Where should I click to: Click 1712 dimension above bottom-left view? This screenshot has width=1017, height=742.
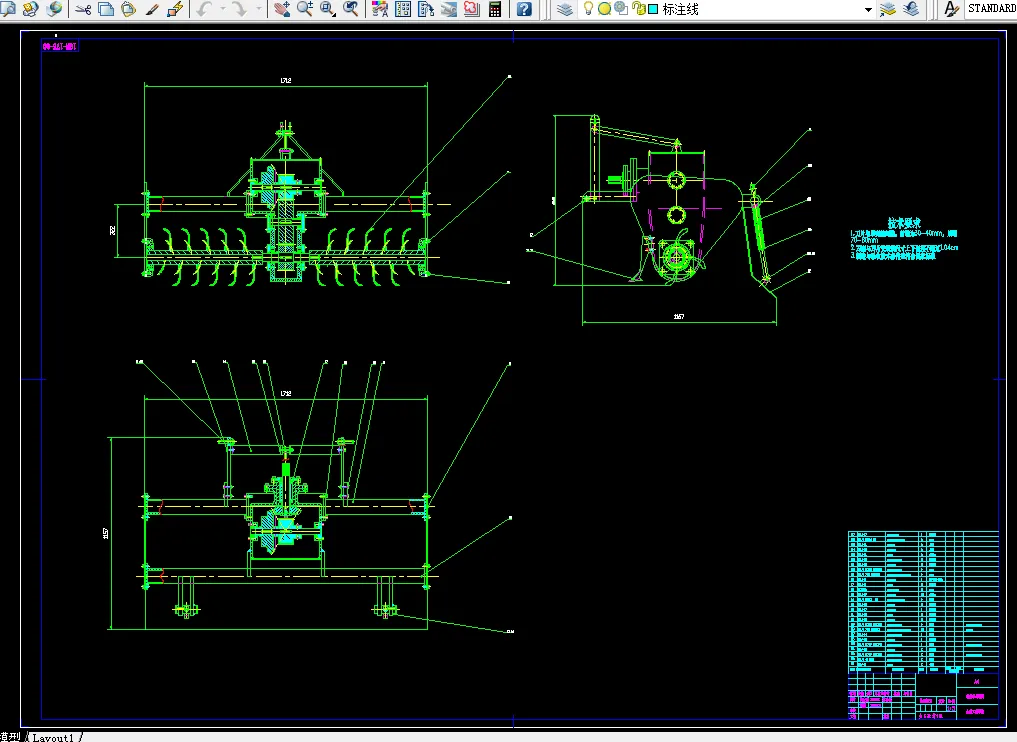(x=285, y=393)
